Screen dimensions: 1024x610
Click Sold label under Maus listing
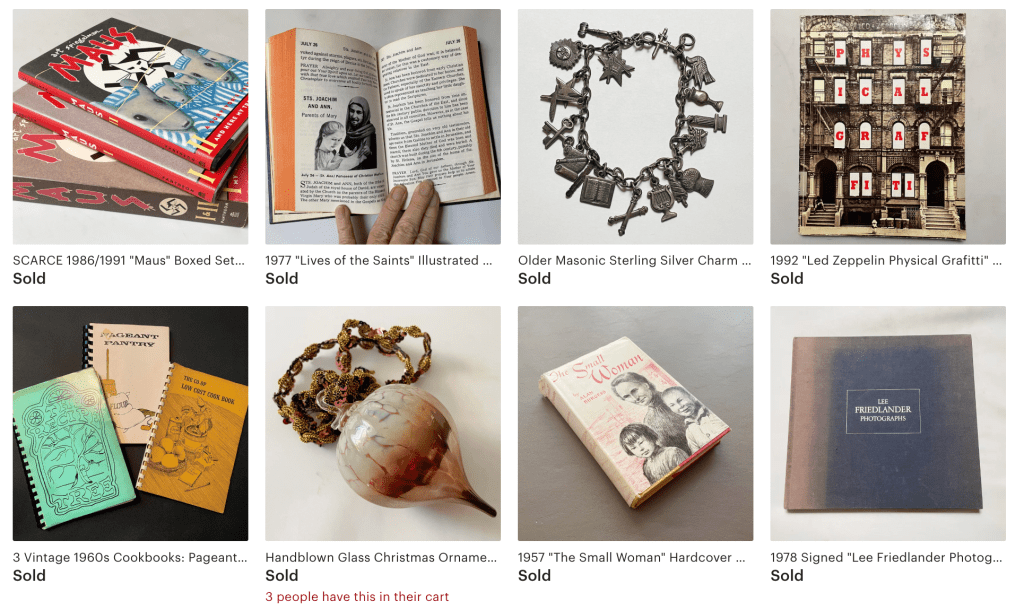tap(29, 278)
